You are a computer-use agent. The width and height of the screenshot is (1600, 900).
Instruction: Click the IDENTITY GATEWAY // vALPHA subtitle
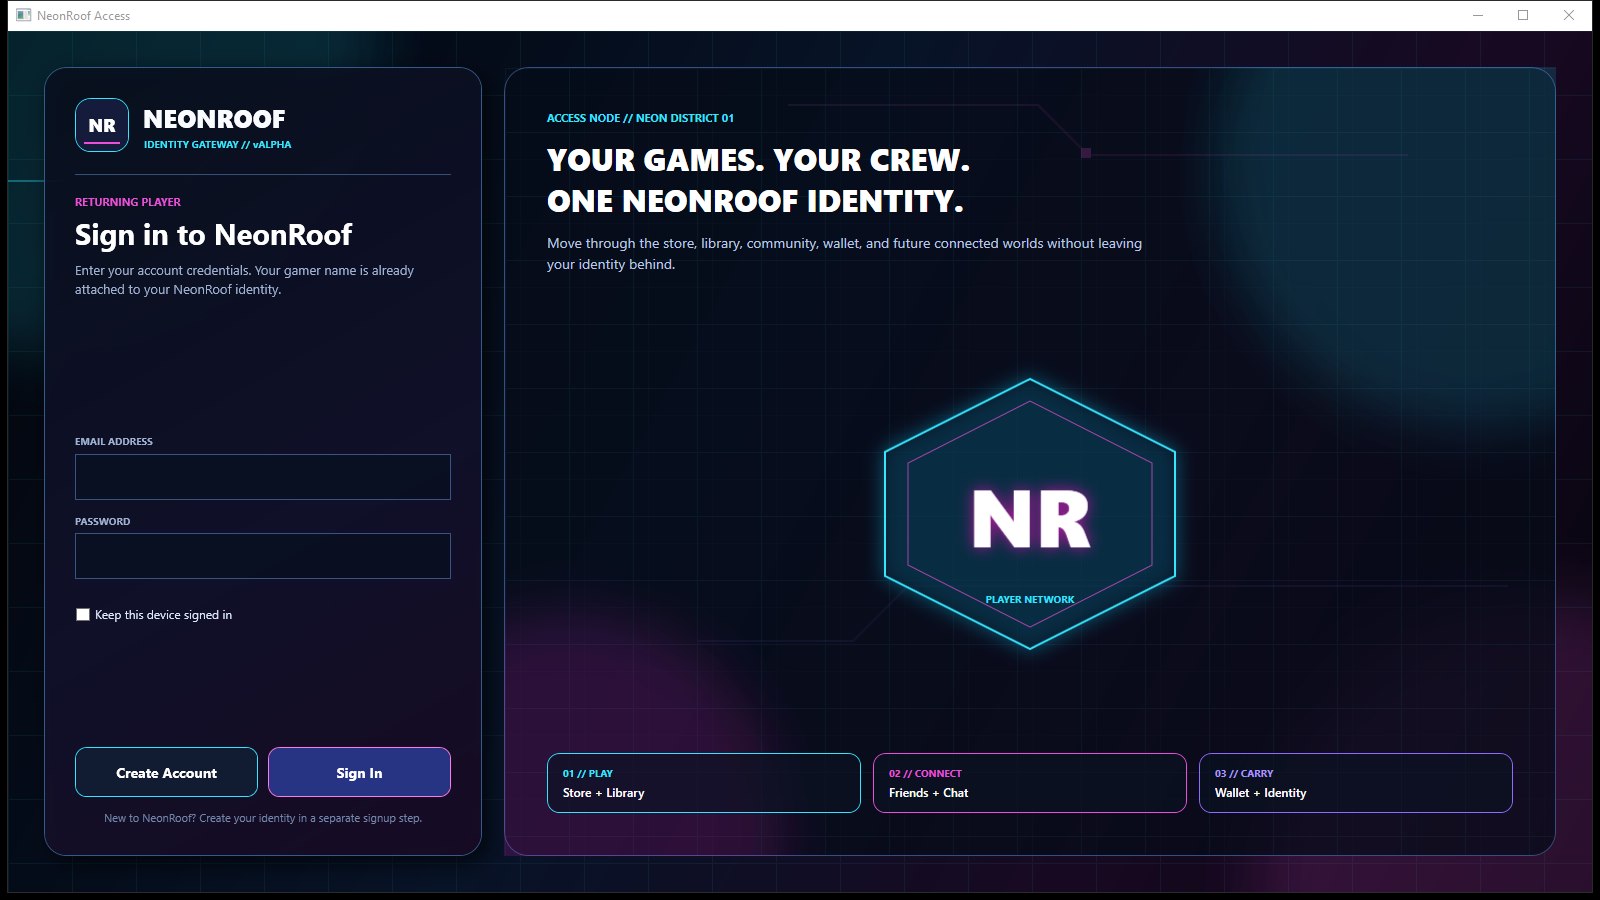click(x=217, y=145)
